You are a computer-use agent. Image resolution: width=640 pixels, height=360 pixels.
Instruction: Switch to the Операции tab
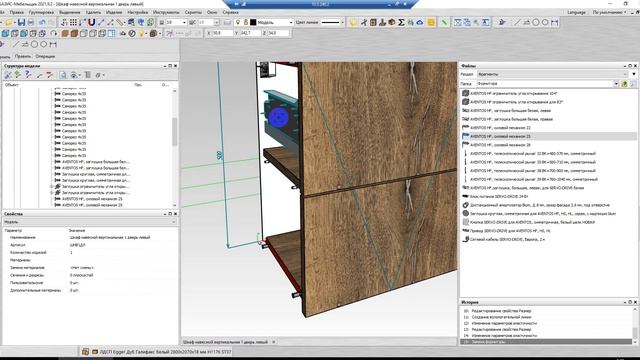[45, 56]
